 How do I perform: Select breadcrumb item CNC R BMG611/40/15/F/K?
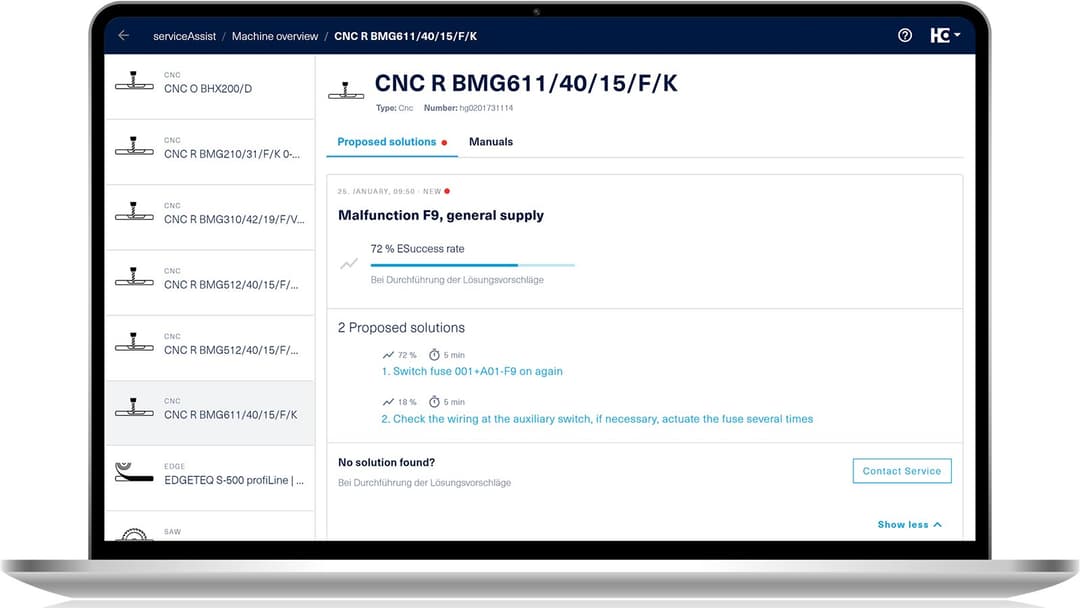click(406, 36)
